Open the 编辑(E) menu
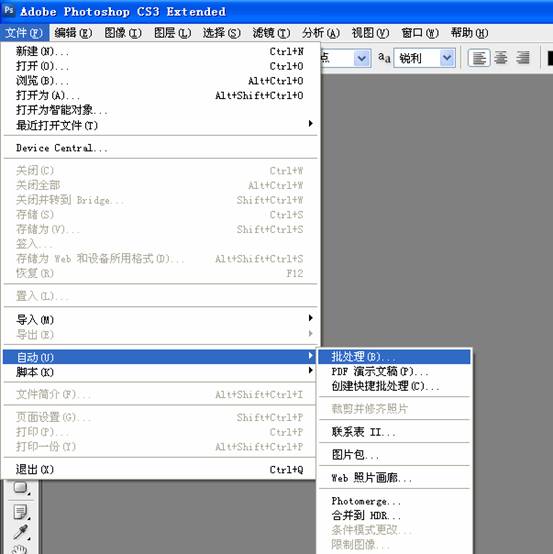Screen dimensions: 553x554 coord(73,33)
